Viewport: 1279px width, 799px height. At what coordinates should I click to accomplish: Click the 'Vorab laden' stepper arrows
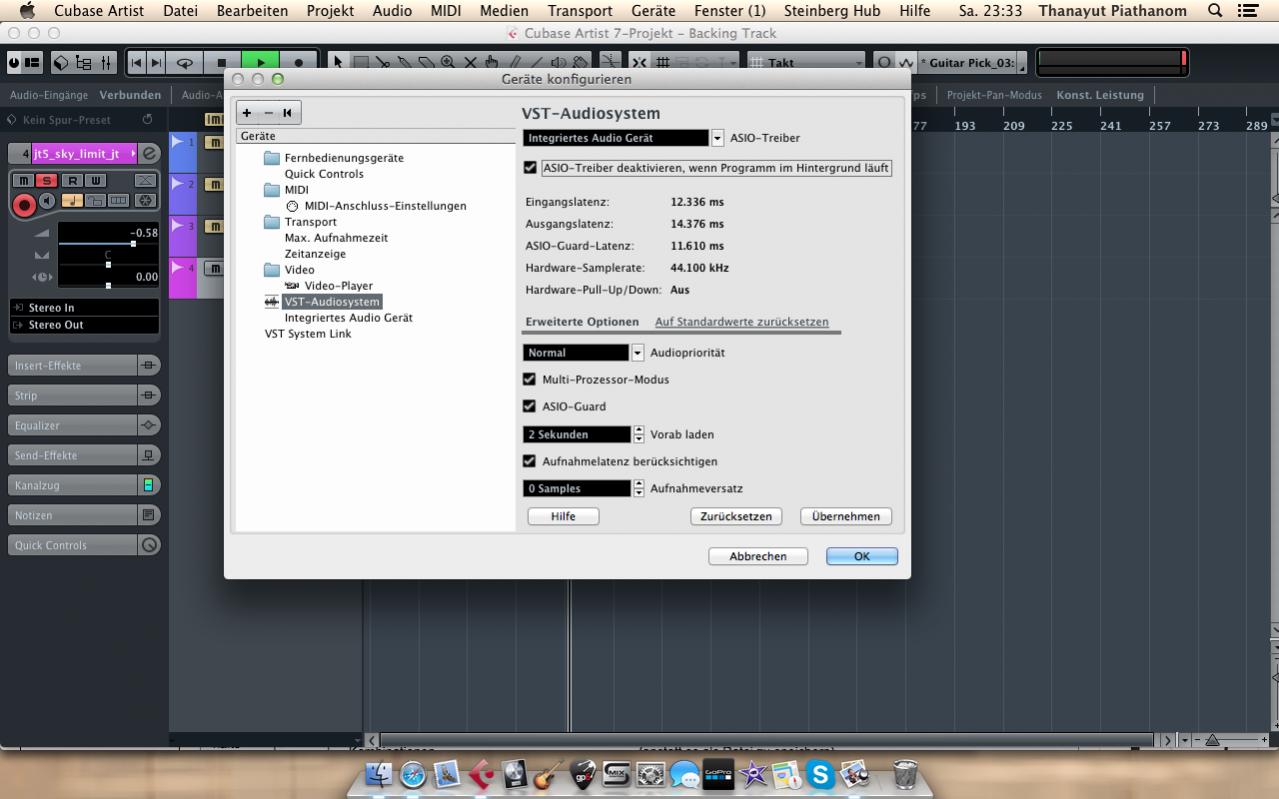click(638, 434)
